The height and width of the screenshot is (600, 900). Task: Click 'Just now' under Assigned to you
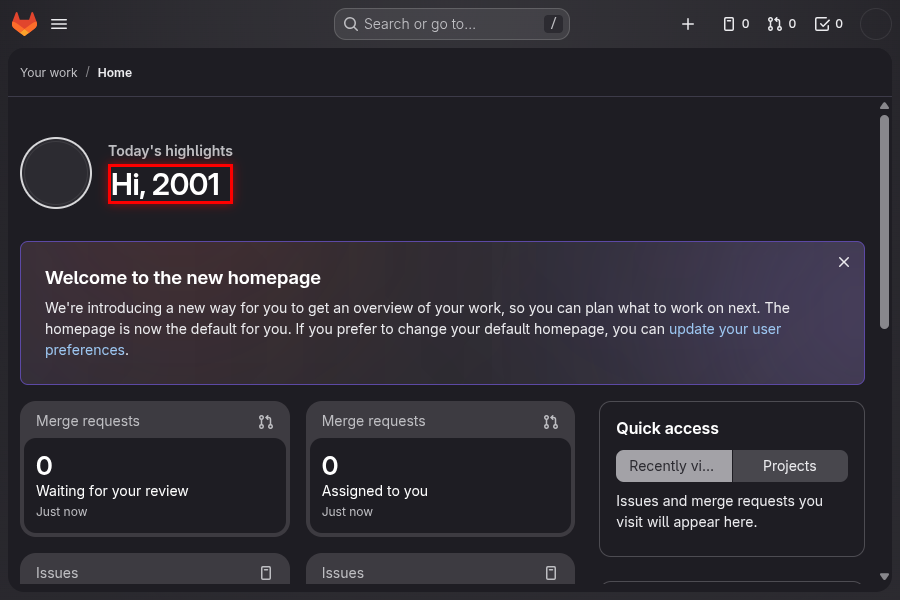pos(347,512)
